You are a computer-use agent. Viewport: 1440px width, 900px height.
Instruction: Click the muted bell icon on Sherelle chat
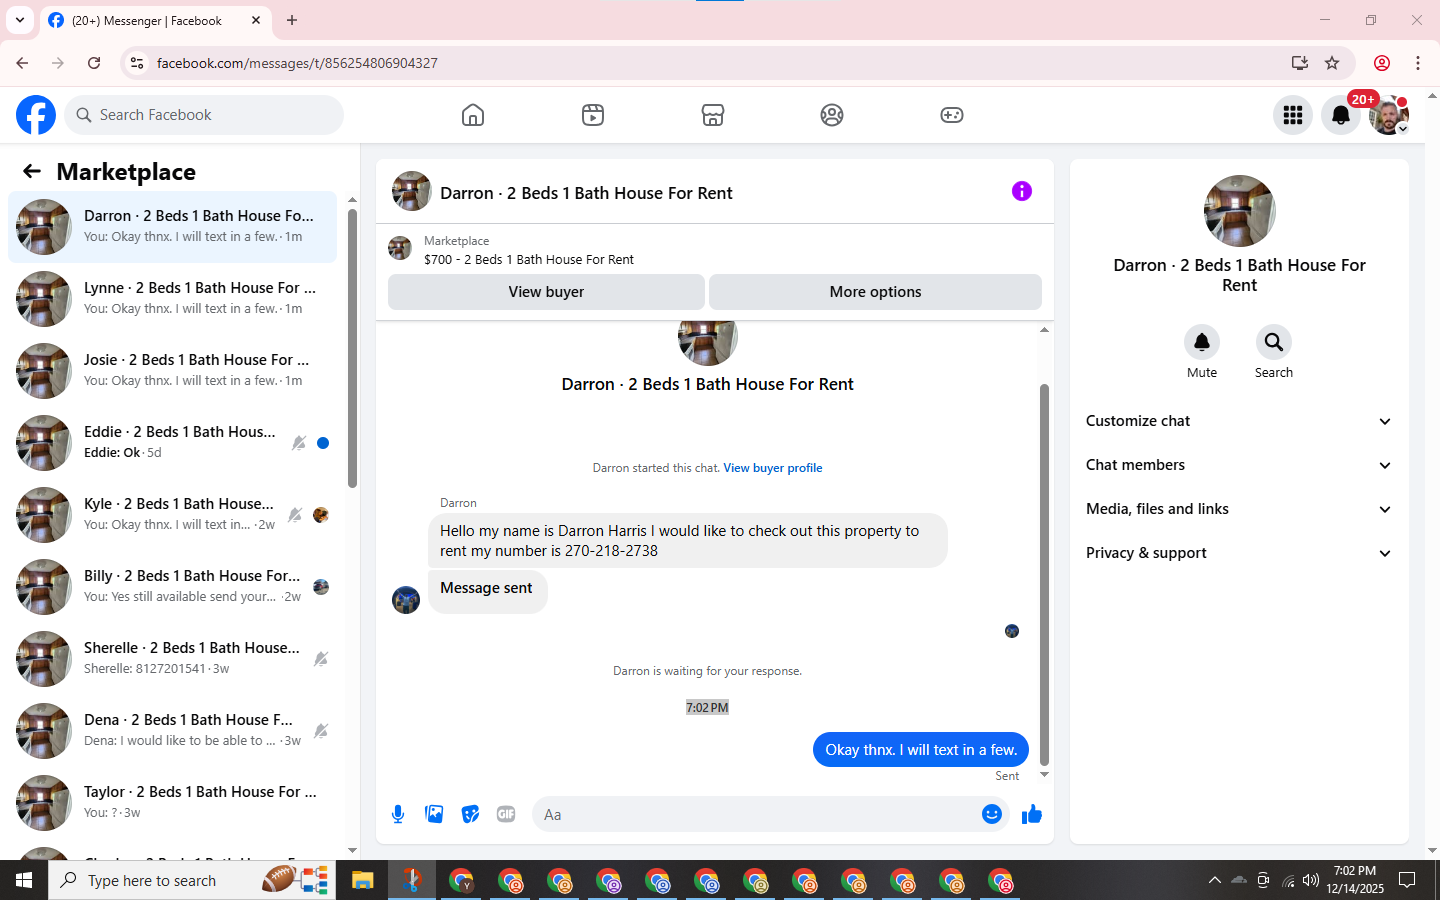pyautogui.click(x=320, y=659)
